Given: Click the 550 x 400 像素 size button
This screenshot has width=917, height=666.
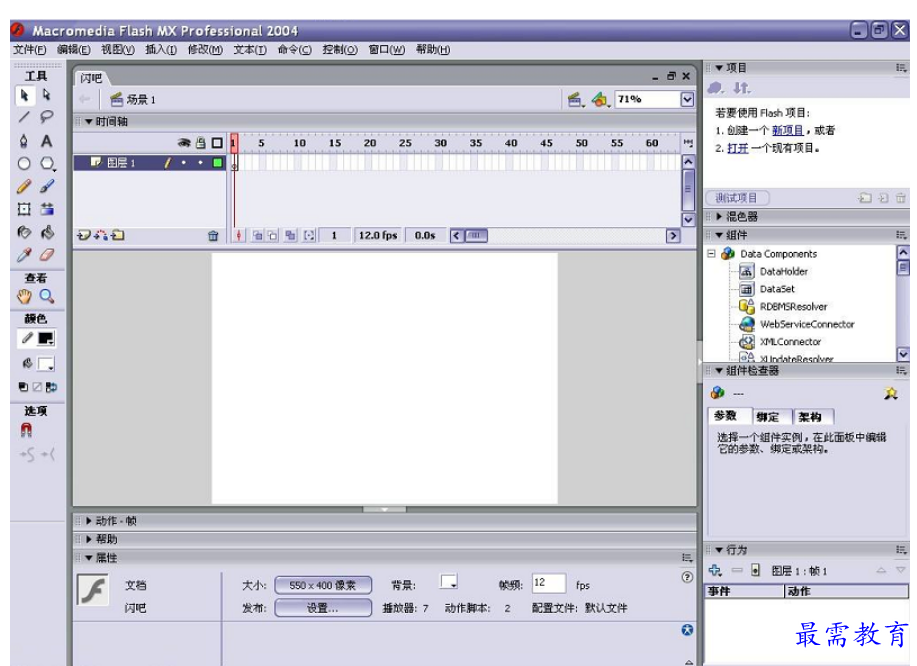Looking at the screenshot, I should click(323, 585).
